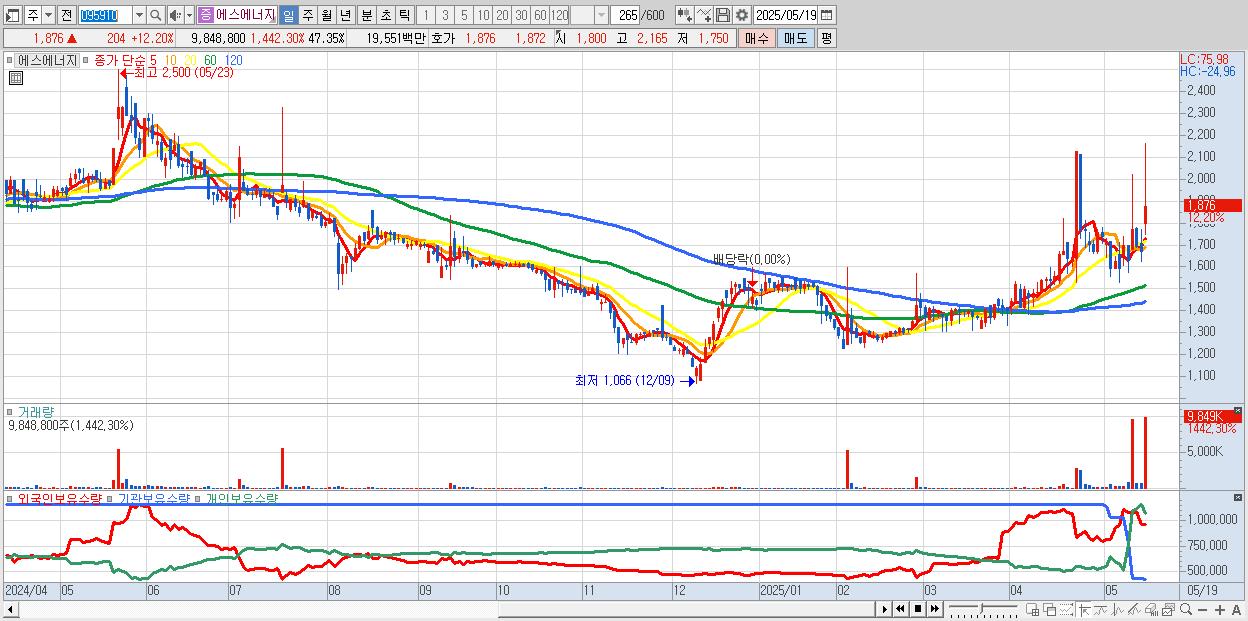
Task: Select the 60 interval tab
Action: click(540, 16)
